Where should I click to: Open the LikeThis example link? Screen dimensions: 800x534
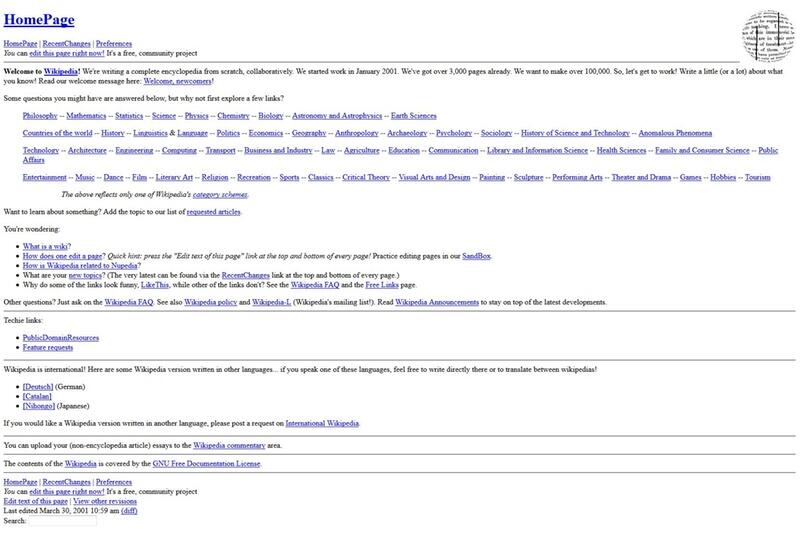(x=155, y=285)
